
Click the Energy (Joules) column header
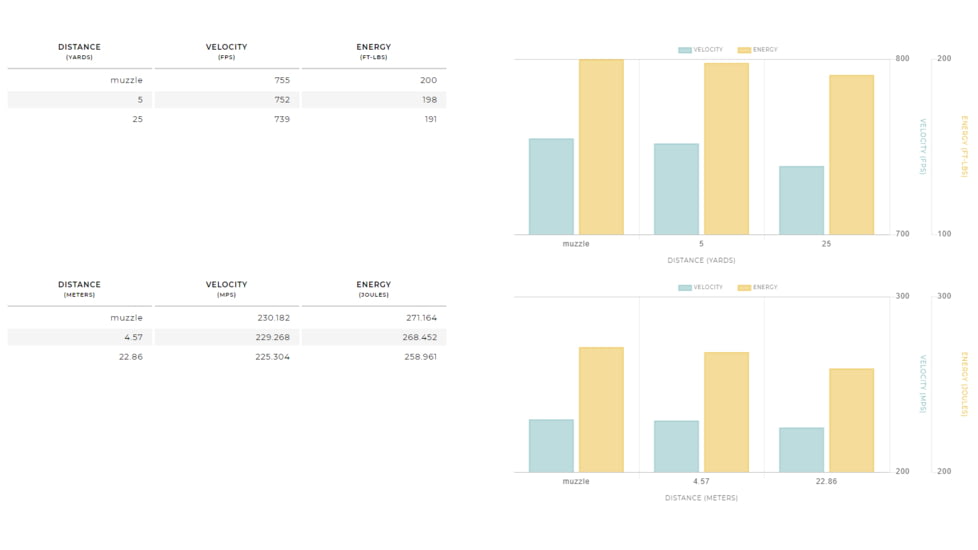(x=373, y=289)
